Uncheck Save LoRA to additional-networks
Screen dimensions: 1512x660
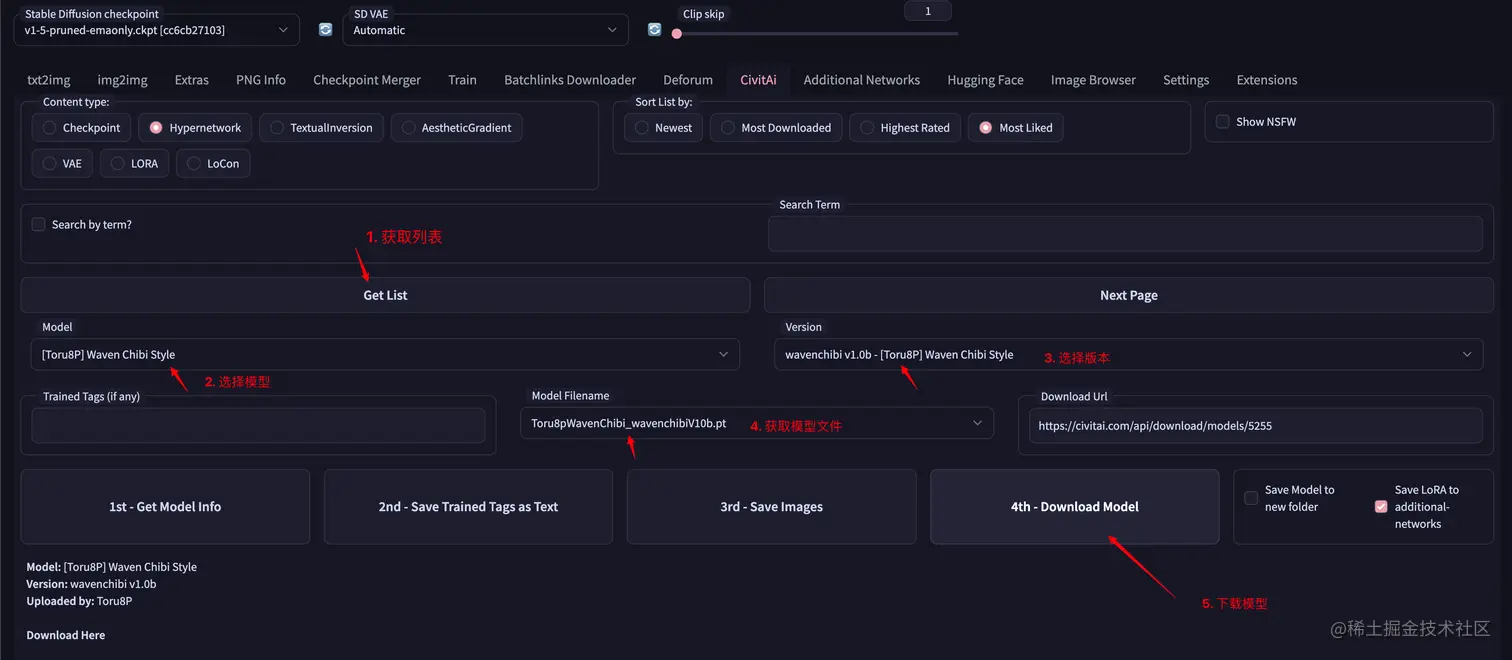pyautogui.click(x=1381, y=507)
